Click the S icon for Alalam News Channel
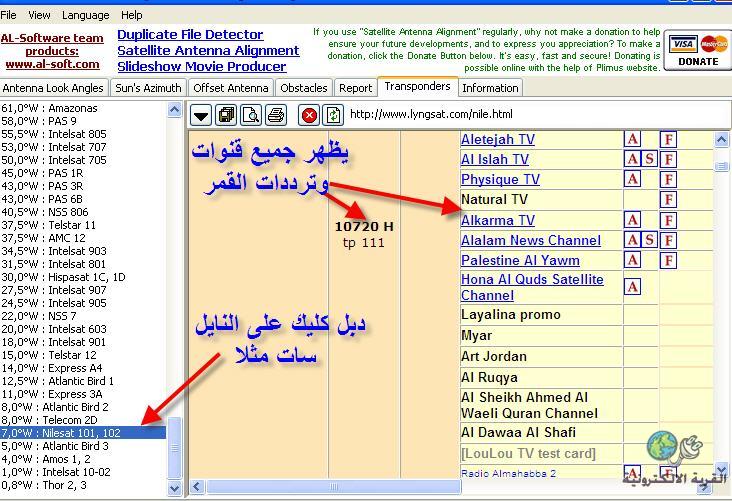This screenshot has height=501, width=732. pos(649,240)
